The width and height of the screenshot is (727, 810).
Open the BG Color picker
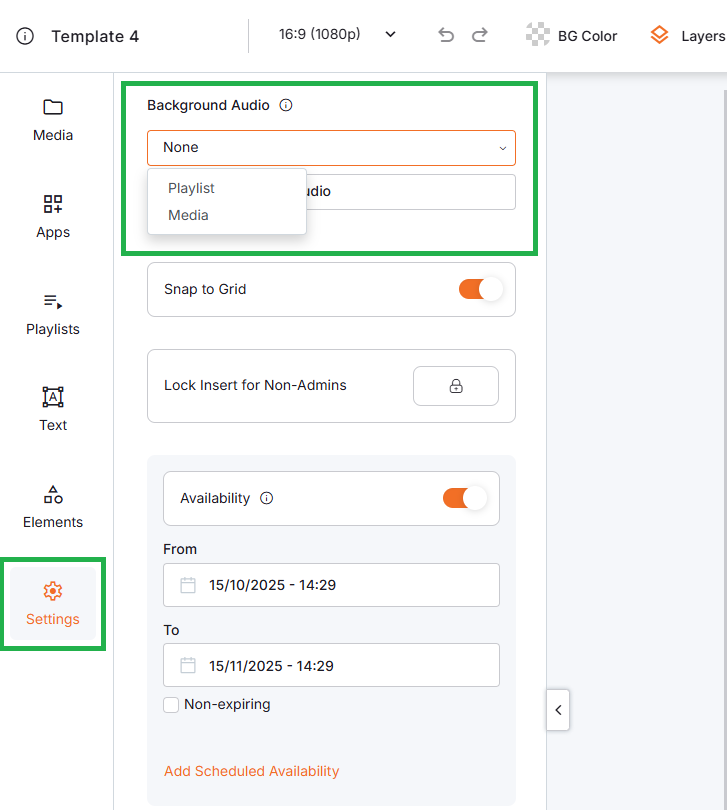(572, 36)
